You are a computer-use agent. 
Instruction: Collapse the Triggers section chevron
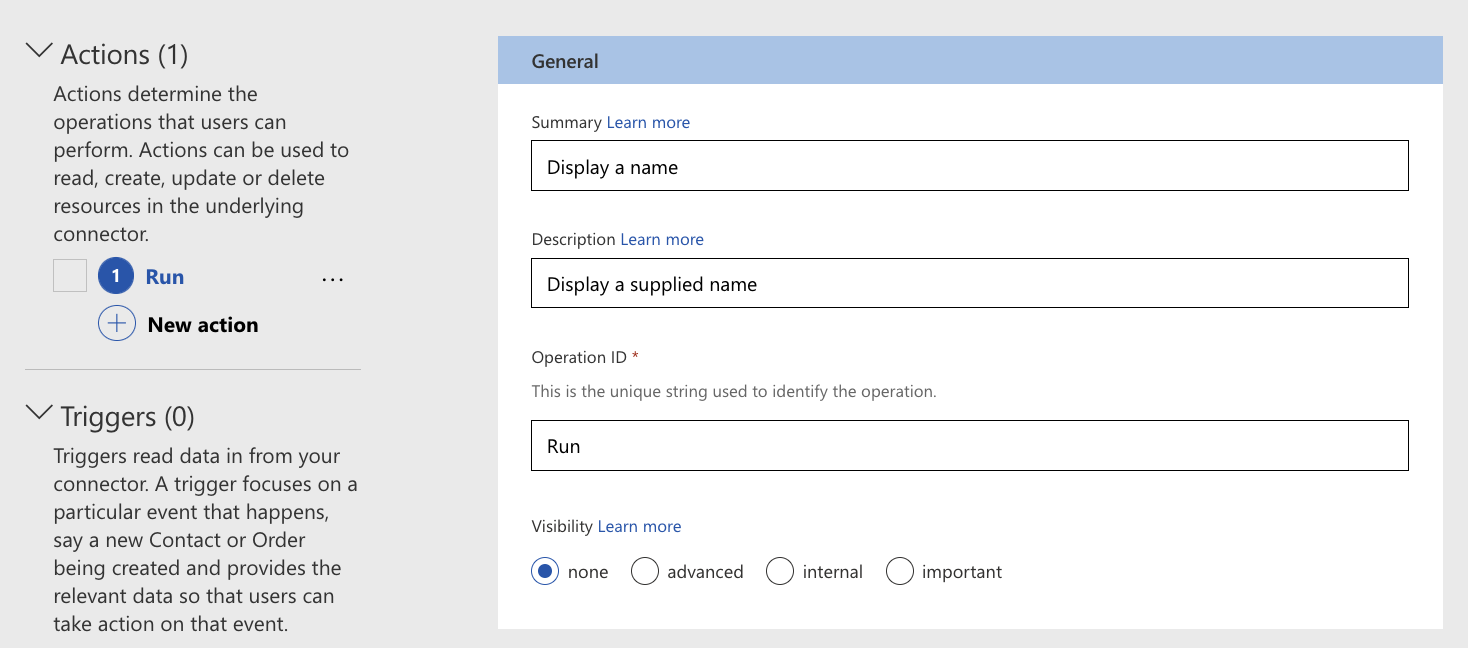[39, 413]
